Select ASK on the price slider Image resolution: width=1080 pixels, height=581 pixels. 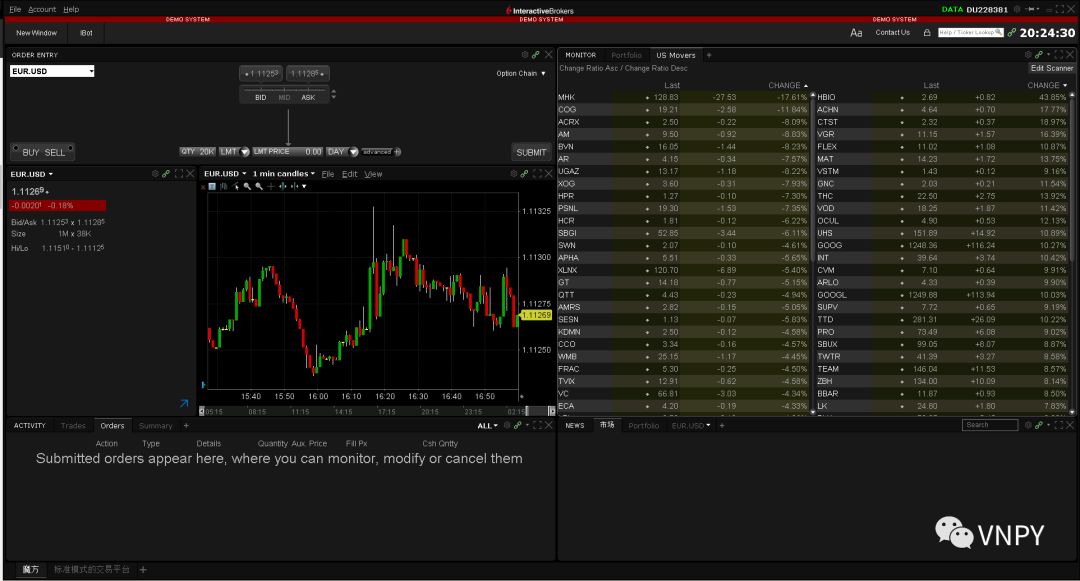[308, 98]
